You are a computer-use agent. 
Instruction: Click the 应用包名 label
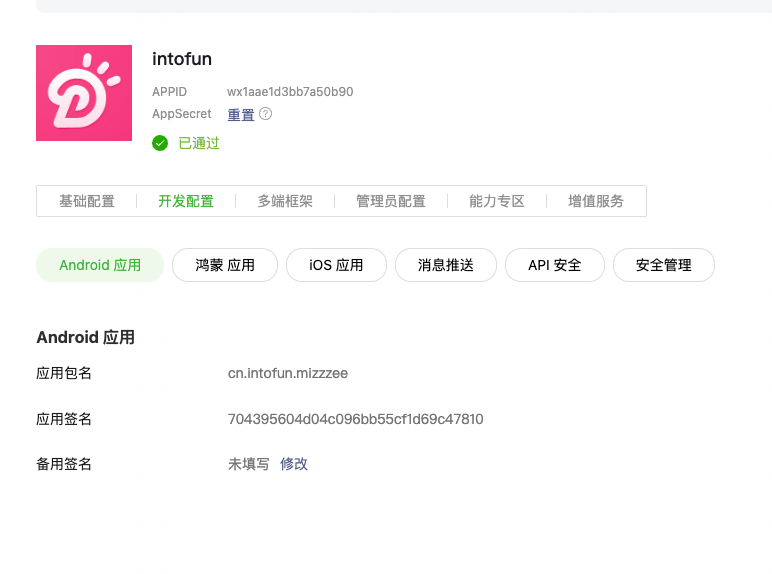[x=64, y=373]
